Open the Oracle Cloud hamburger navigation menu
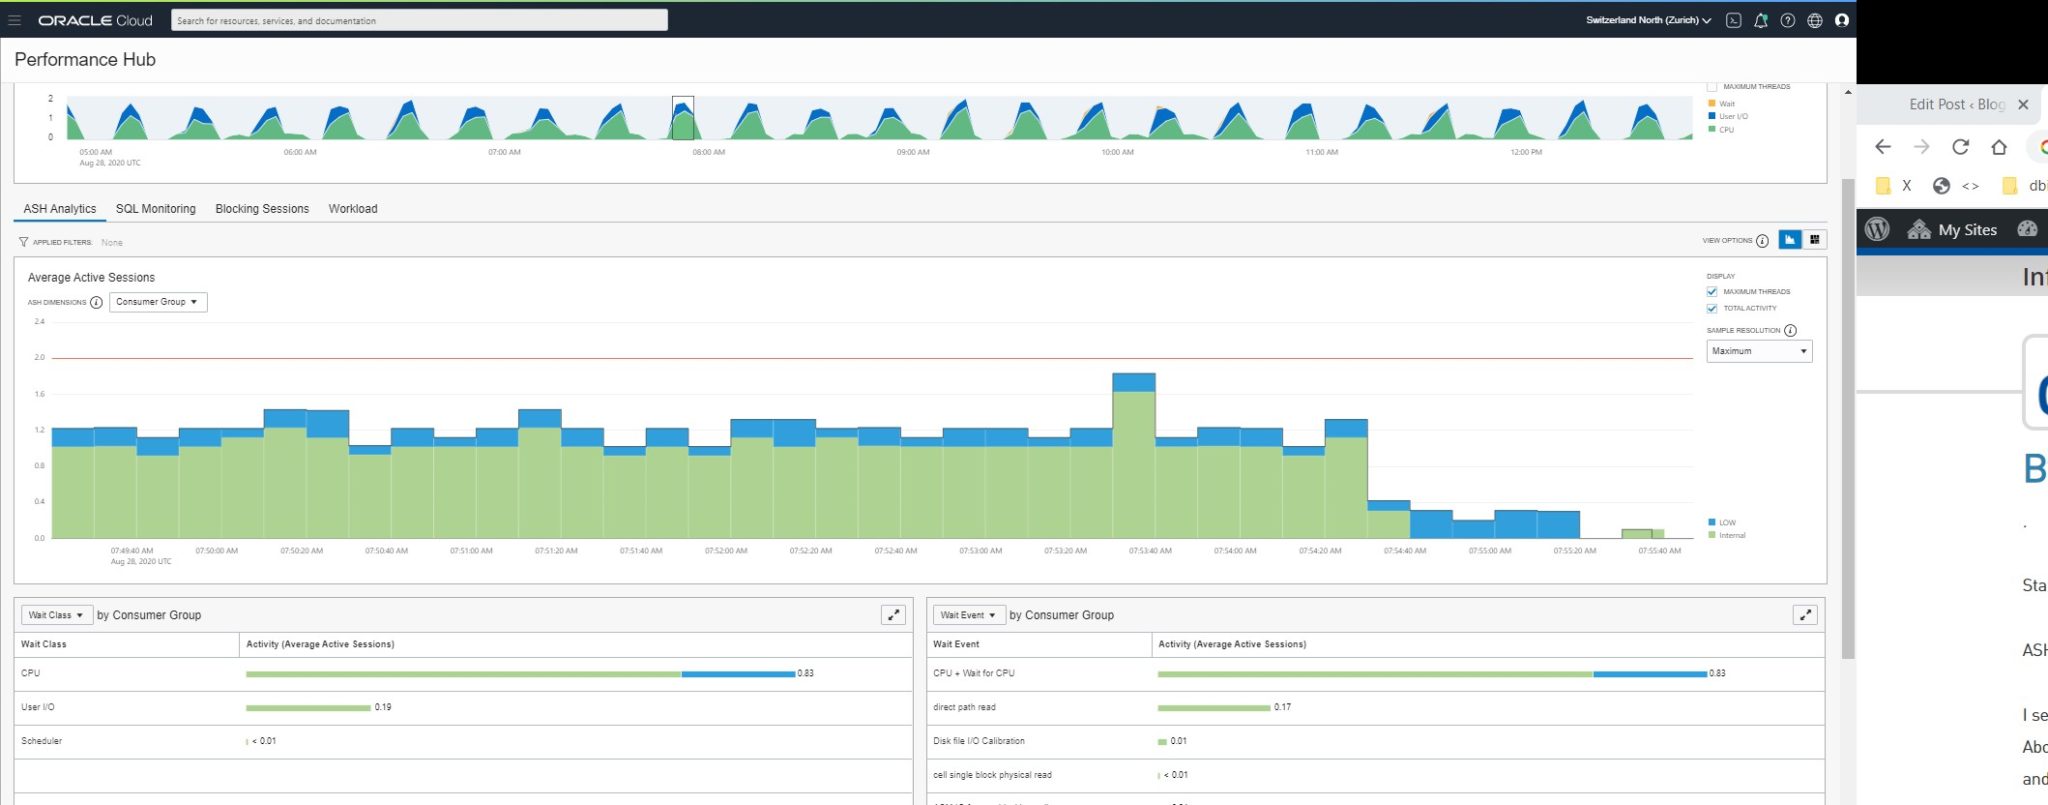The width and height of the screenshot is (2048, 805). 14,20
